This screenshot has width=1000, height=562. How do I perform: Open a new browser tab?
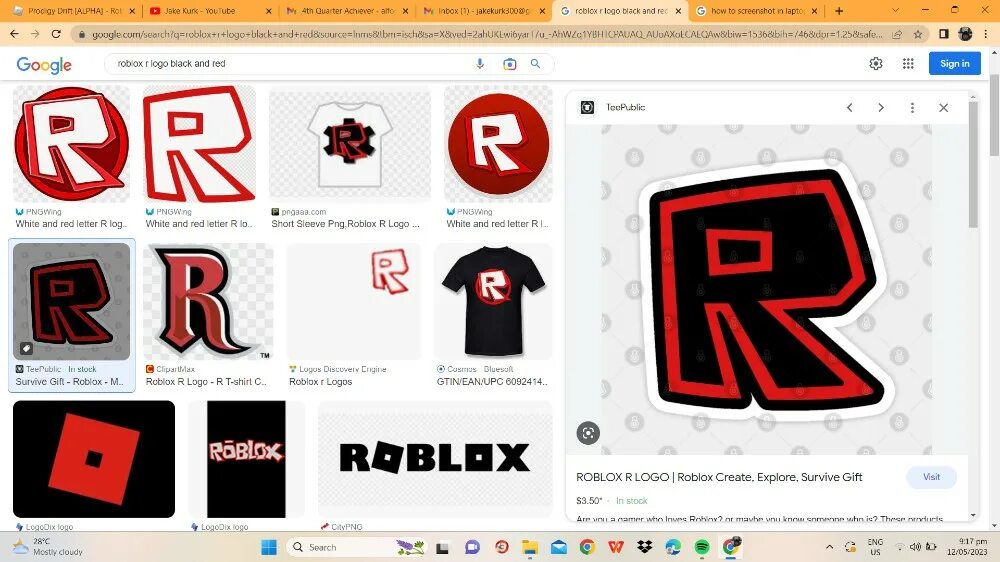tap(839, 11)
